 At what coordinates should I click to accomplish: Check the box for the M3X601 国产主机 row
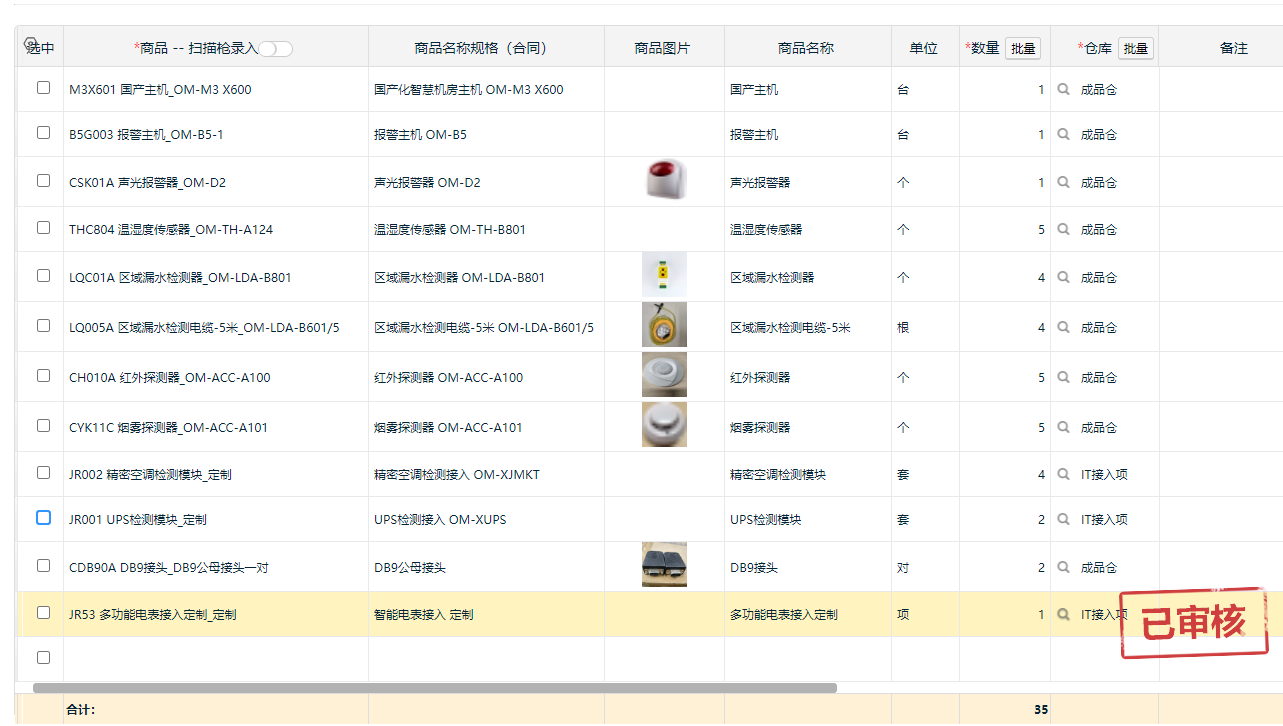[x=43, y=88]
